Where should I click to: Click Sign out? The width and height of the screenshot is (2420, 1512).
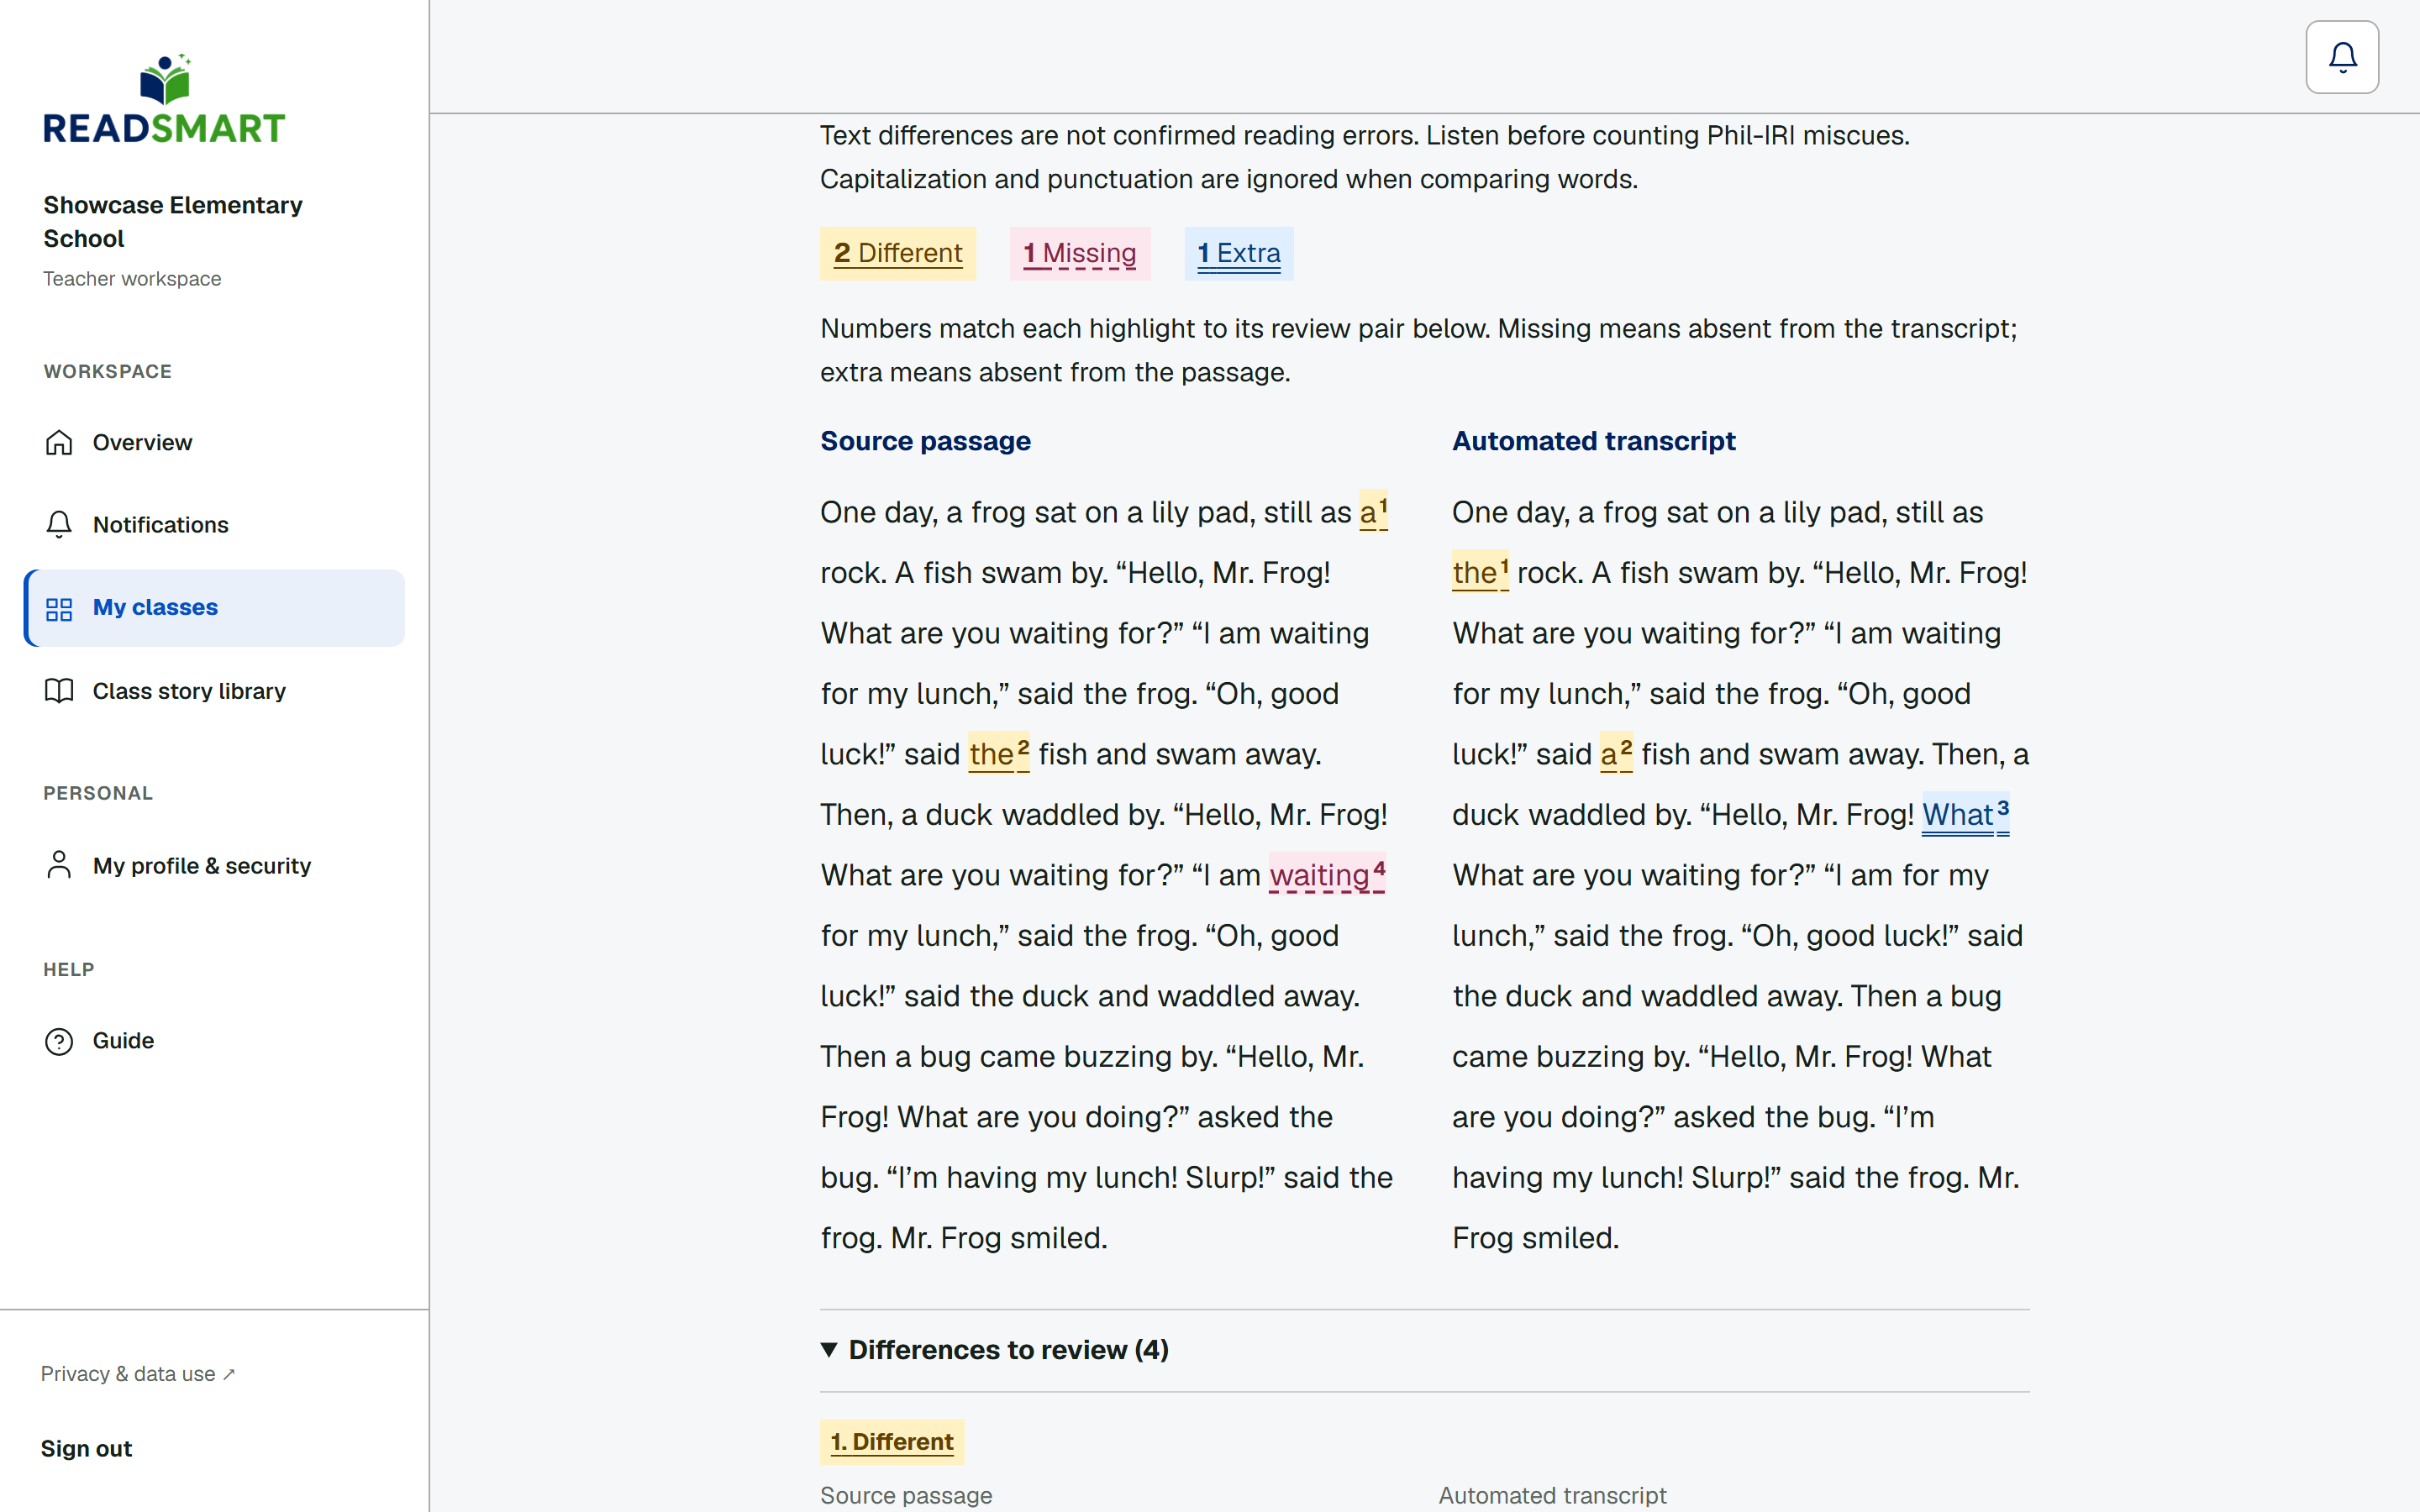(86, 1449)
